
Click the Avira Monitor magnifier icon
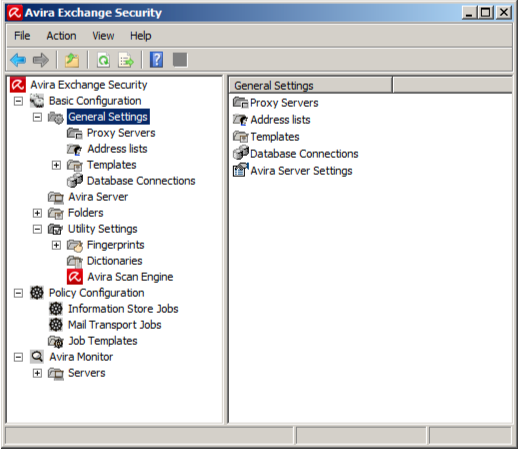click(x=37, y=357)
